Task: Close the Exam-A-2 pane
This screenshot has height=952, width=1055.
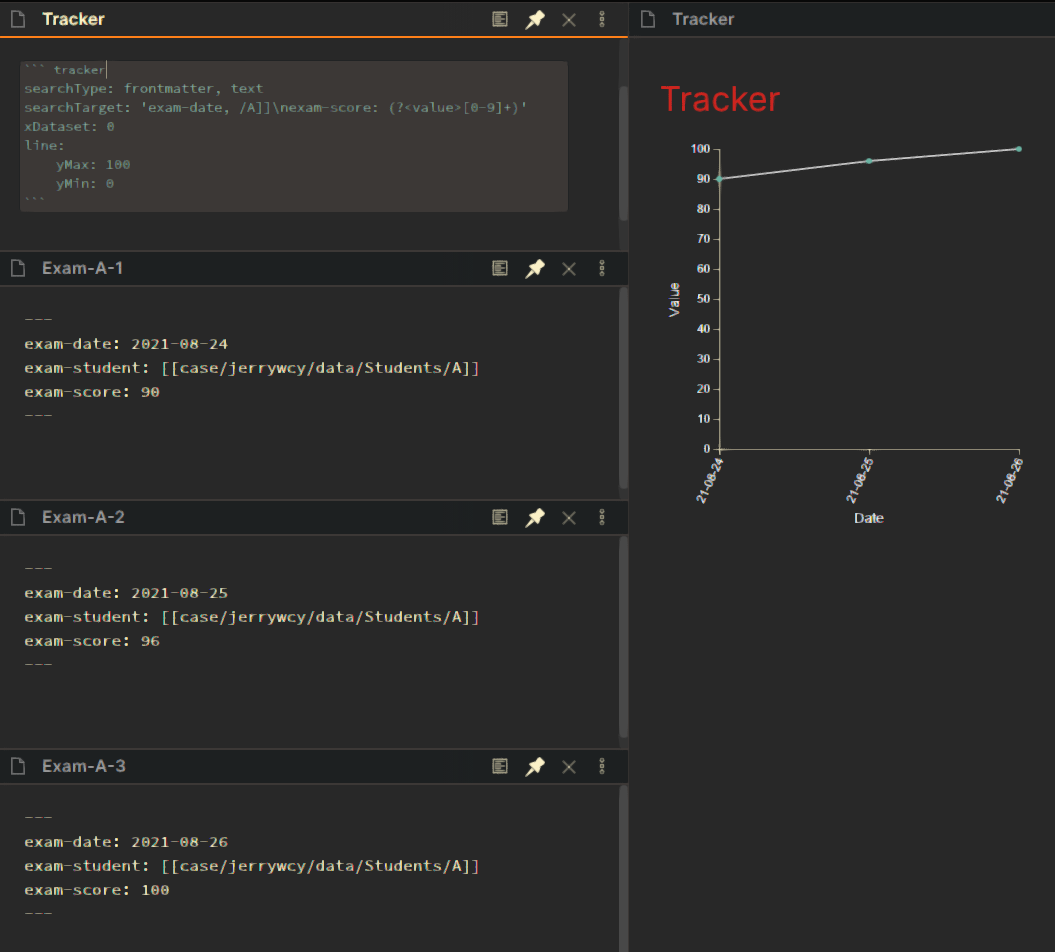Action: coord(569,518)
